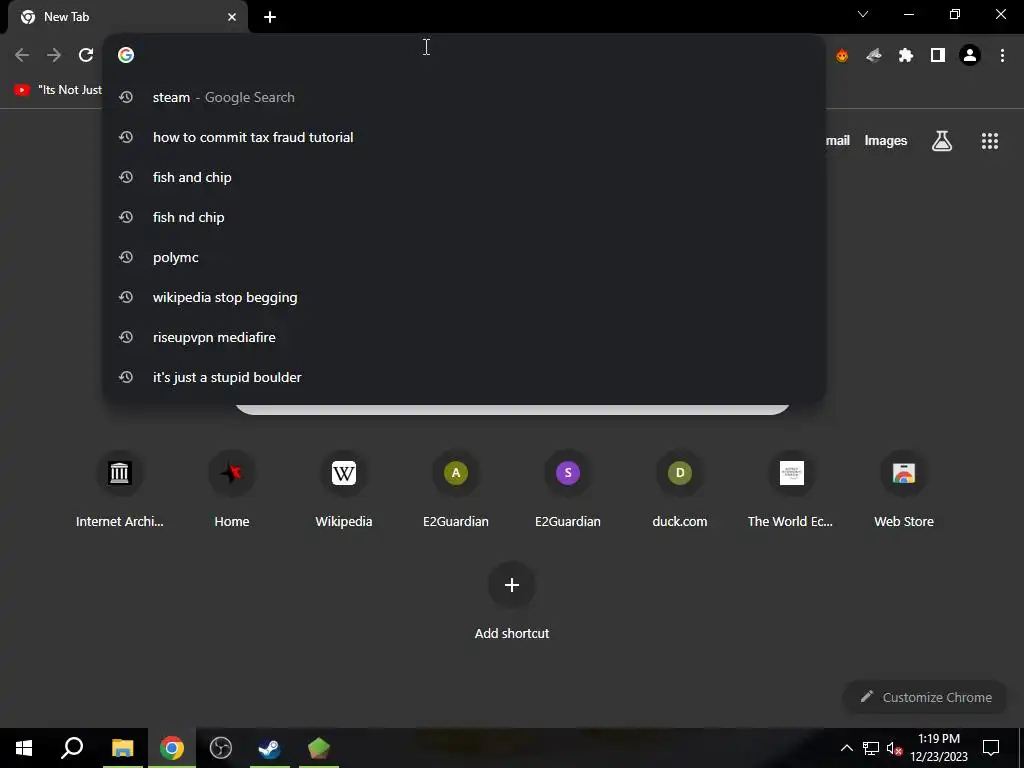Open the PolyMC green block taskbar icon
Image resolution: width=1024 pixels, height=768 pixels.
pos(319,748)
